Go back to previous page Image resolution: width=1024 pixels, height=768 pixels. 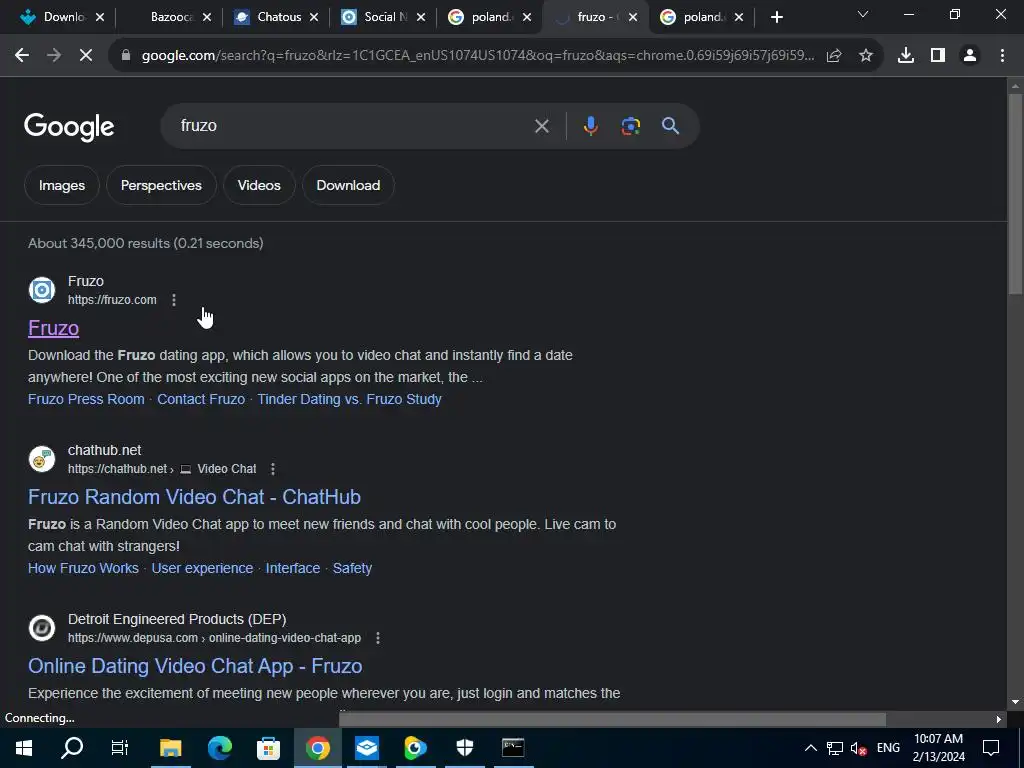click(22, 56)
